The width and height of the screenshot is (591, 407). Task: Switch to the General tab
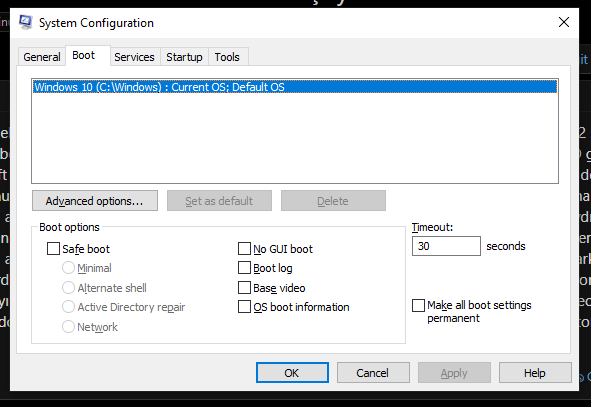tap(42, 57)
